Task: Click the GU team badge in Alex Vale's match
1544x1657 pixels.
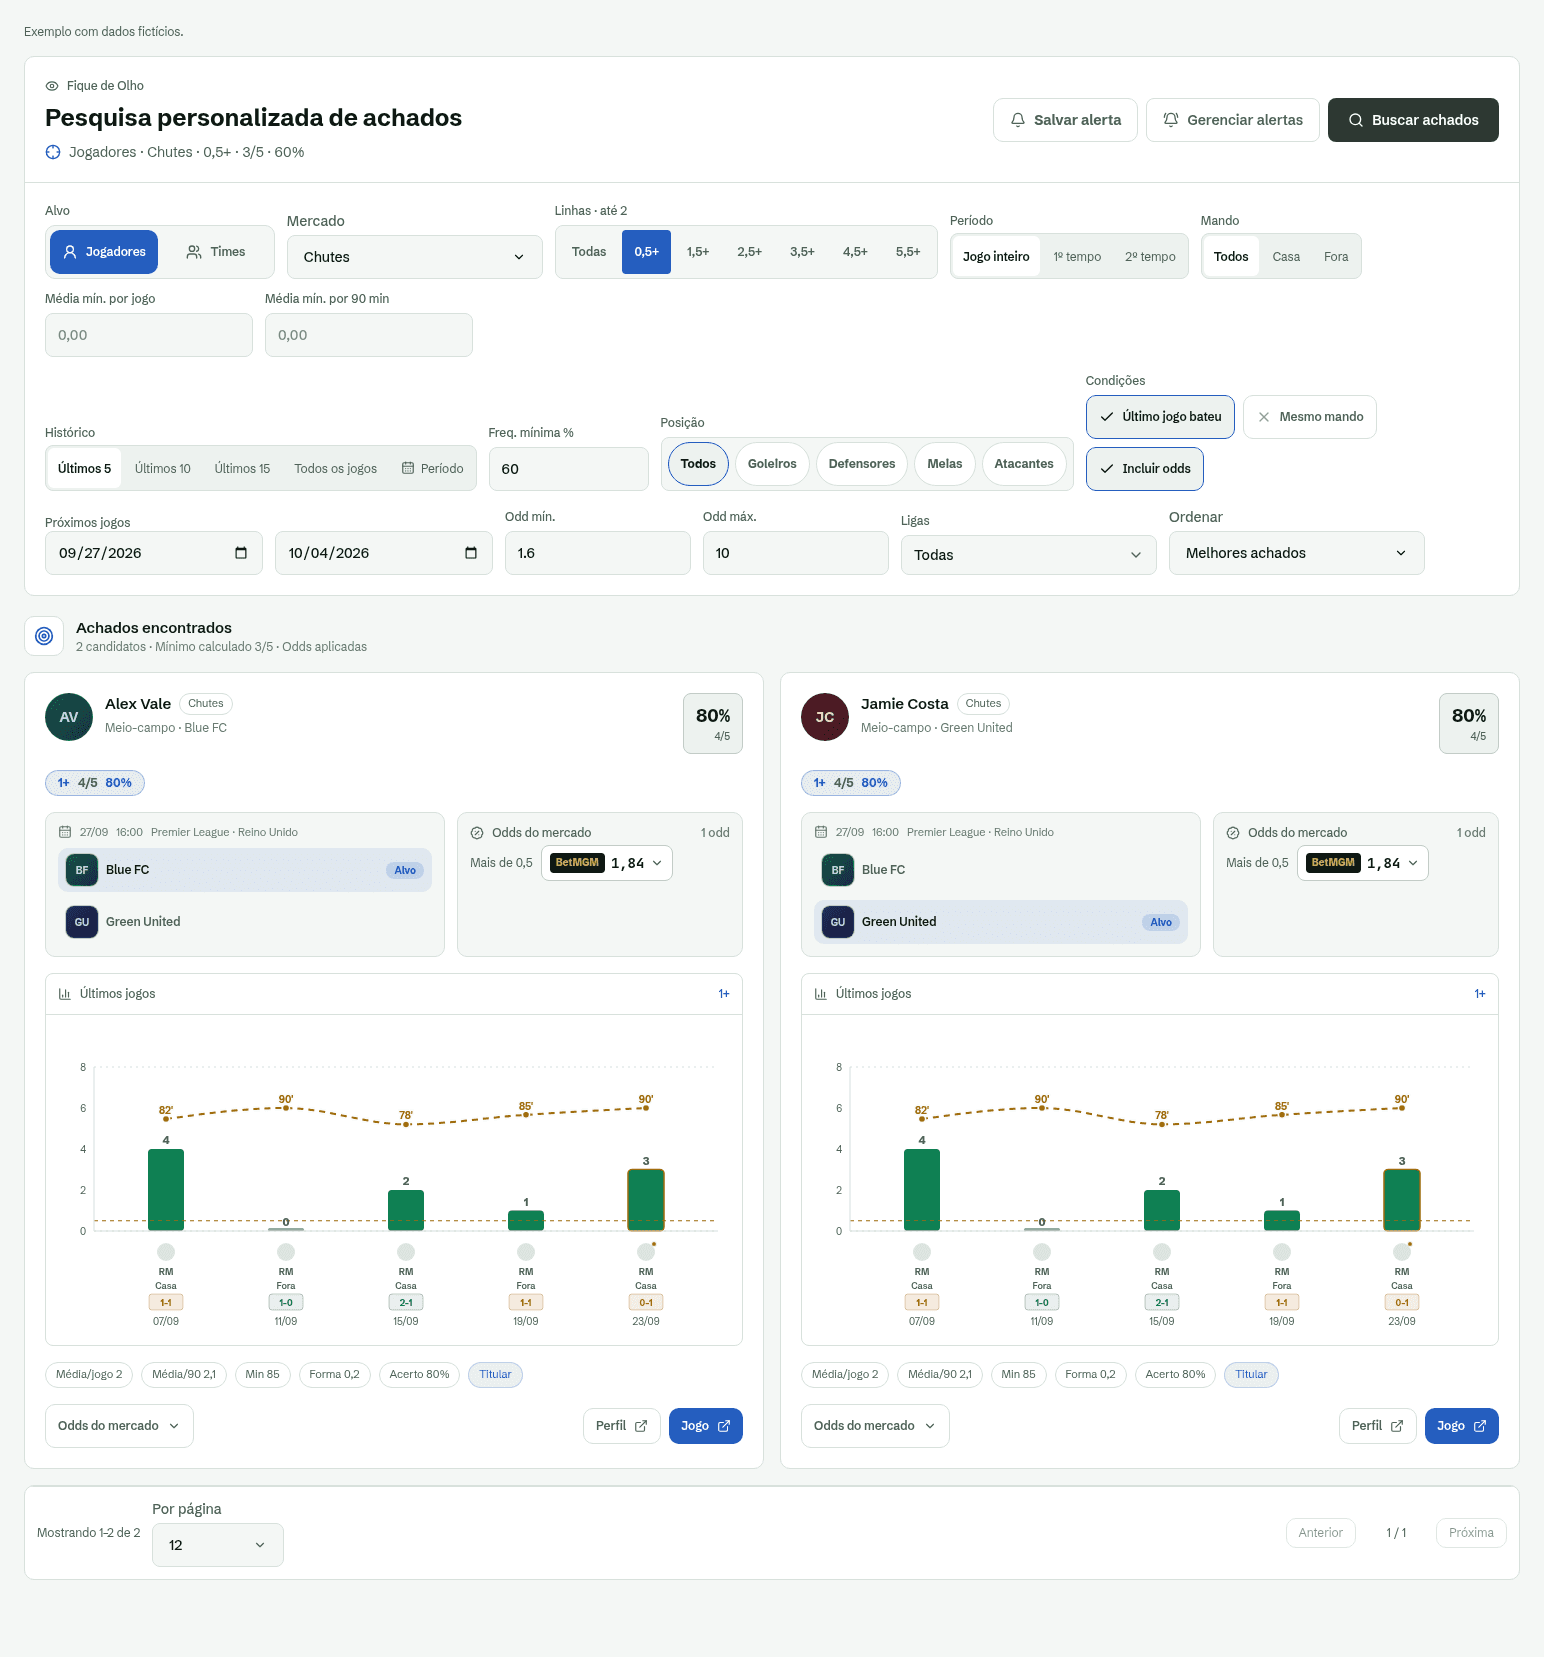Action: (82, 922)
